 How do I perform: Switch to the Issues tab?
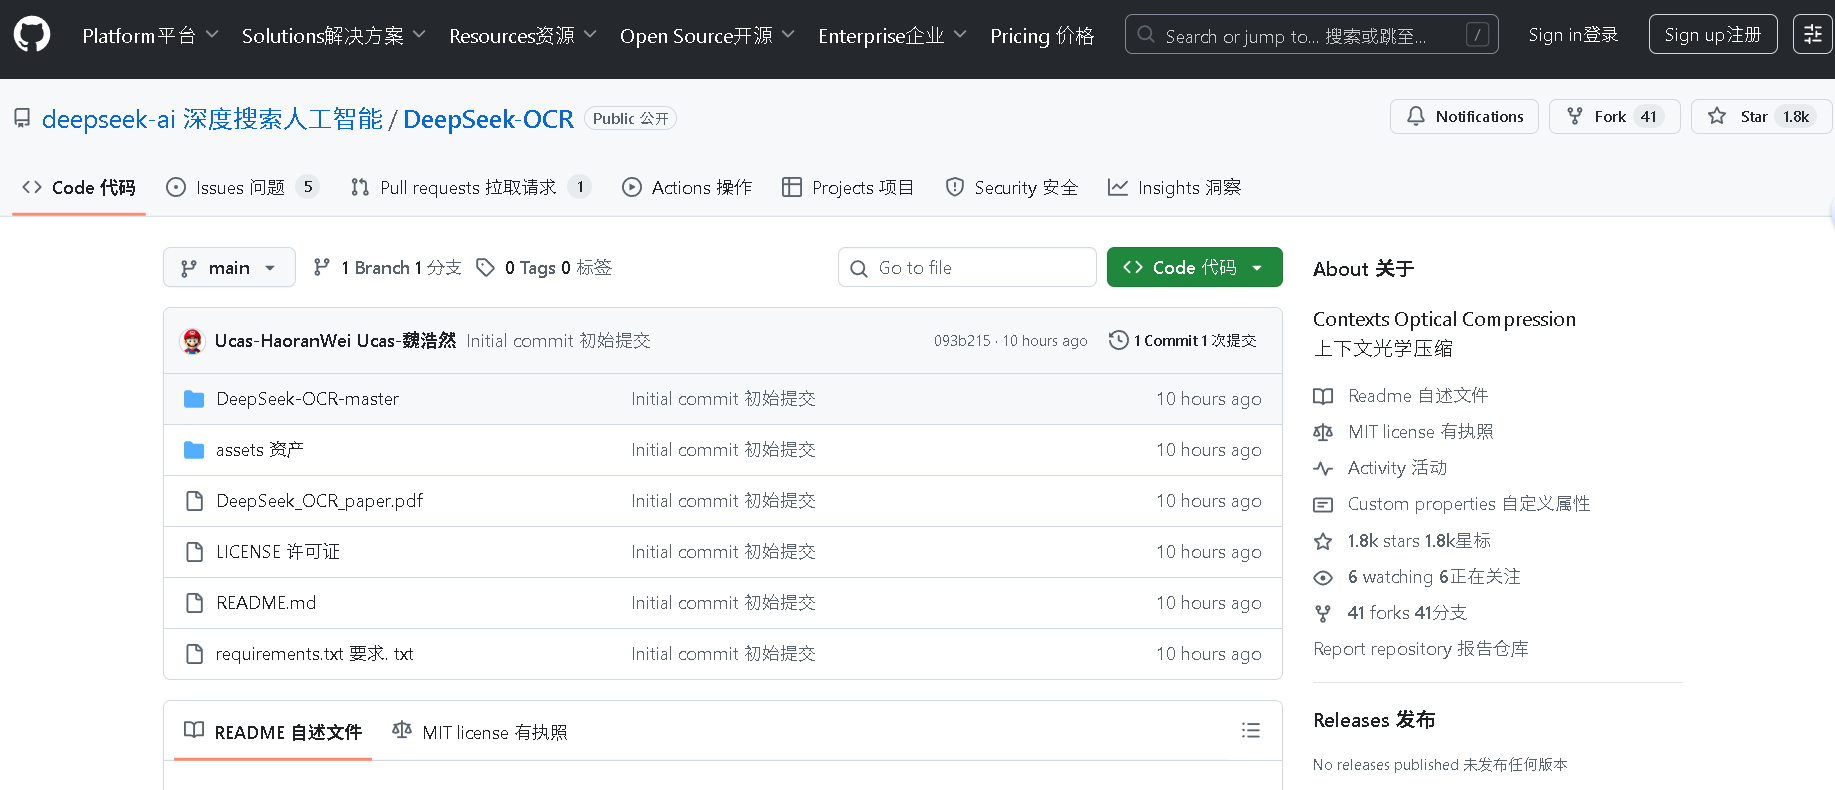point(242,187)
